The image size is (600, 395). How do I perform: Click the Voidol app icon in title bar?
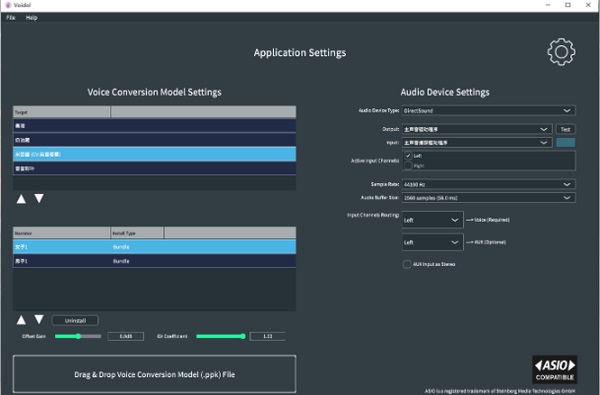8,5
